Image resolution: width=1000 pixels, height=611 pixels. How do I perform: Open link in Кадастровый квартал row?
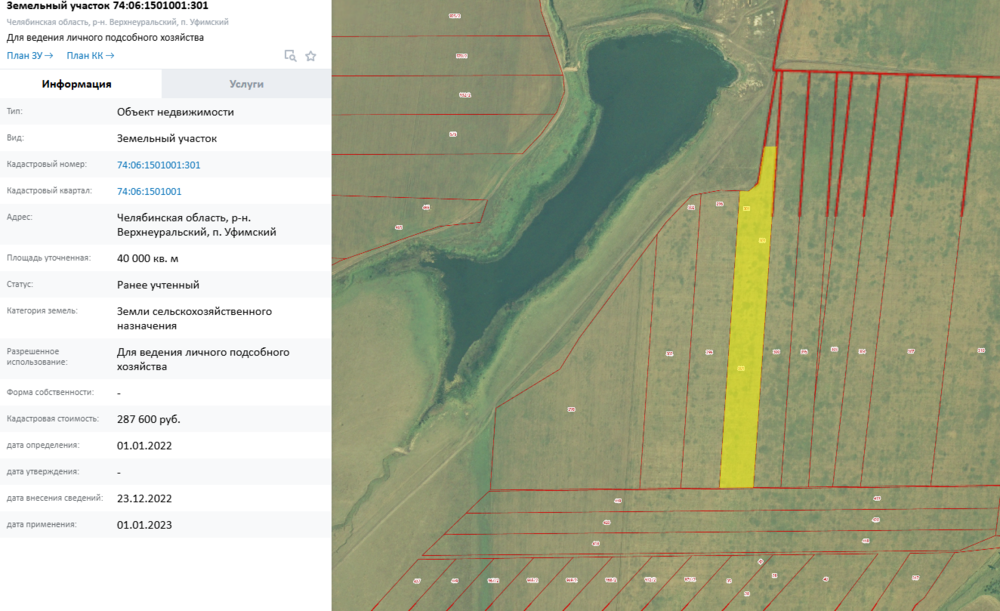149,191
